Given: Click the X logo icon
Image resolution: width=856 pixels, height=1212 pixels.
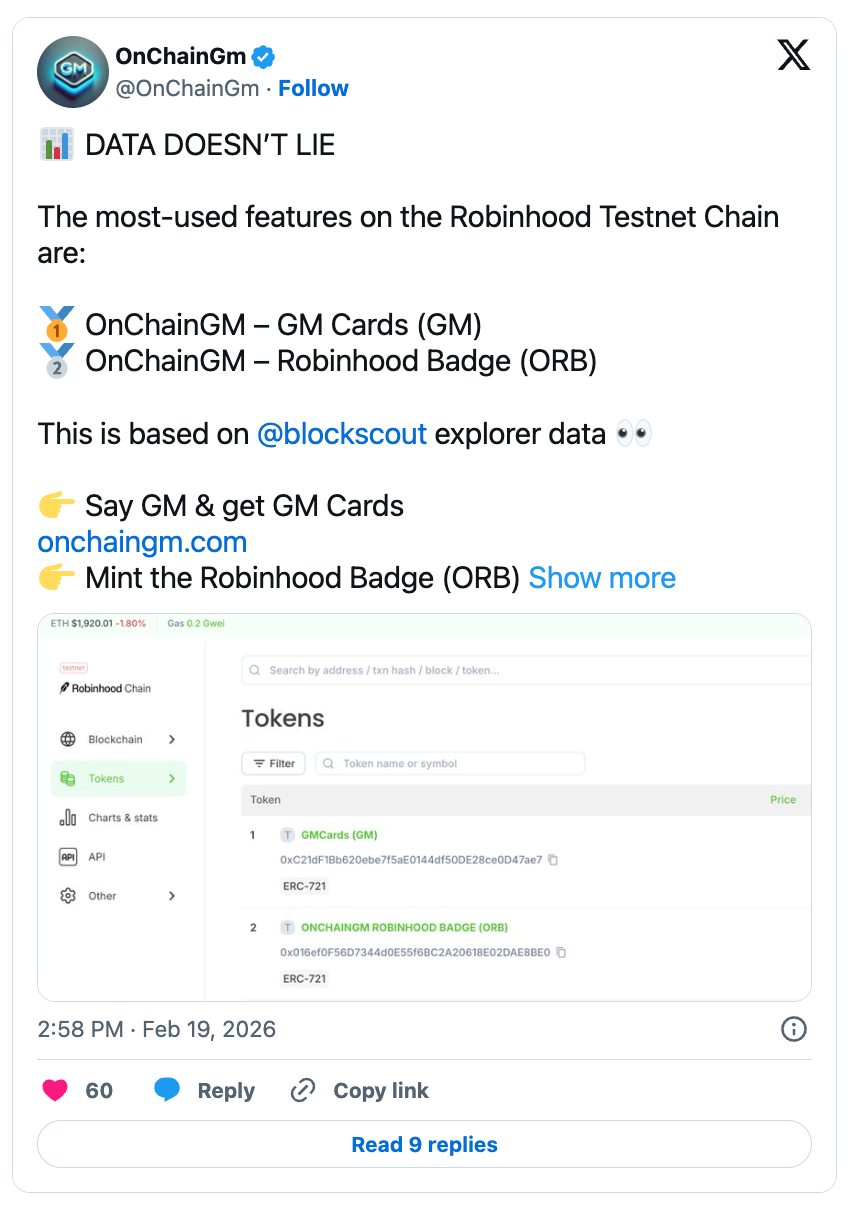Looking at the screenshot, I should coord(793,56).
